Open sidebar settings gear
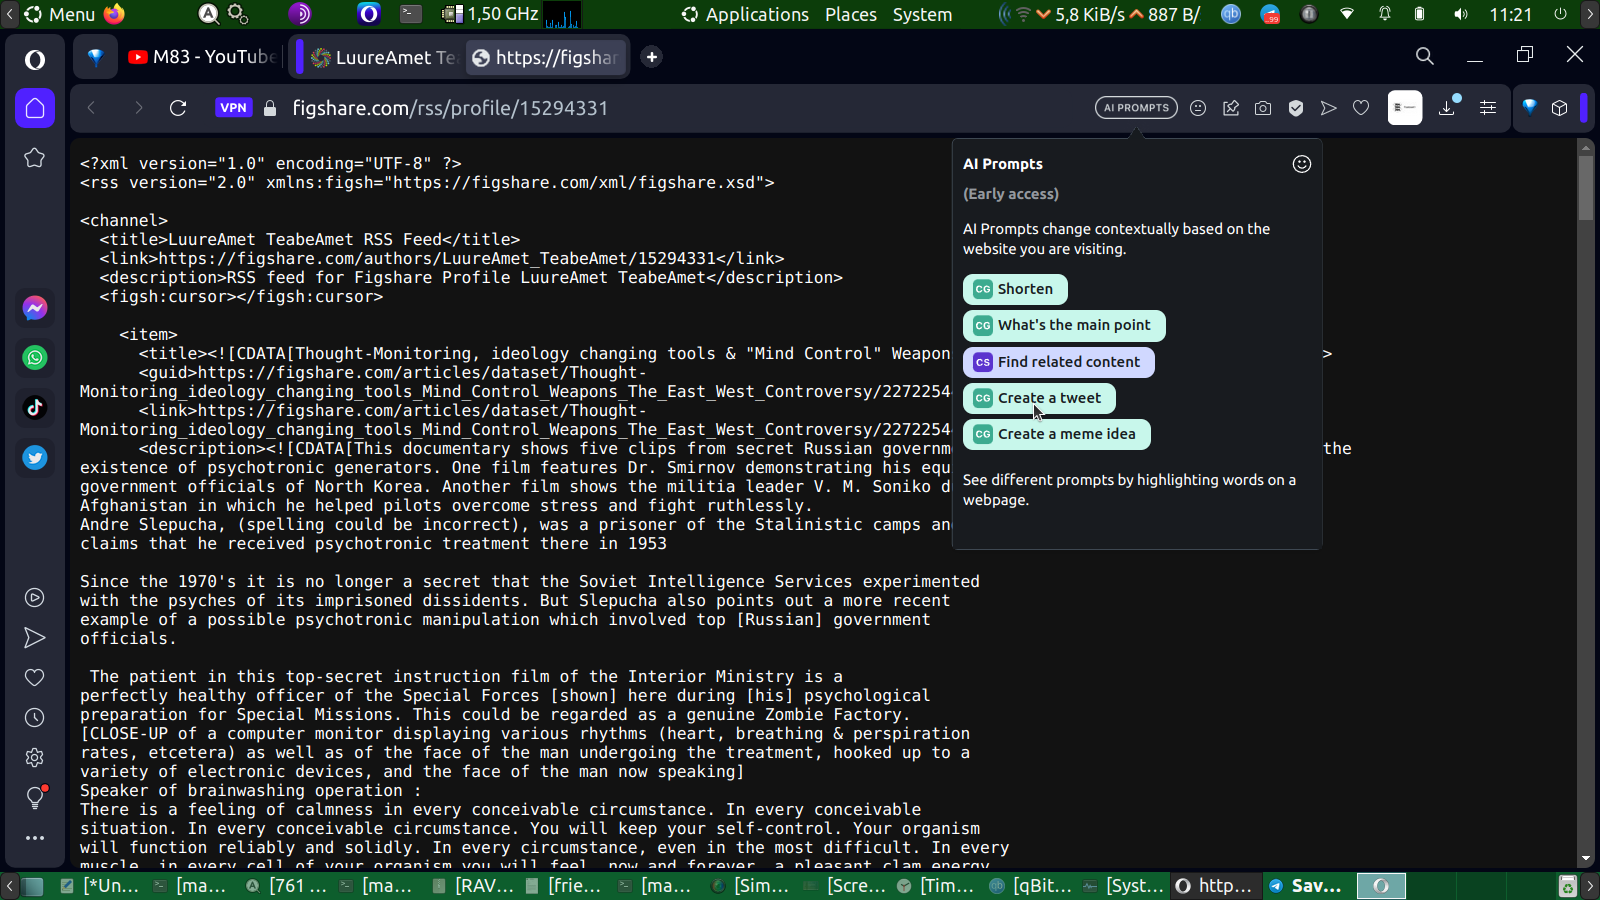The image size is (1600, 900). point(35,758)
